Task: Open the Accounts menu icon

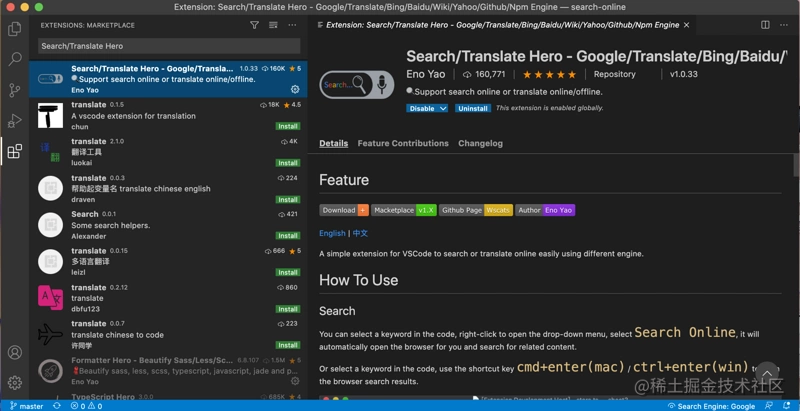Action: point(15,352)
